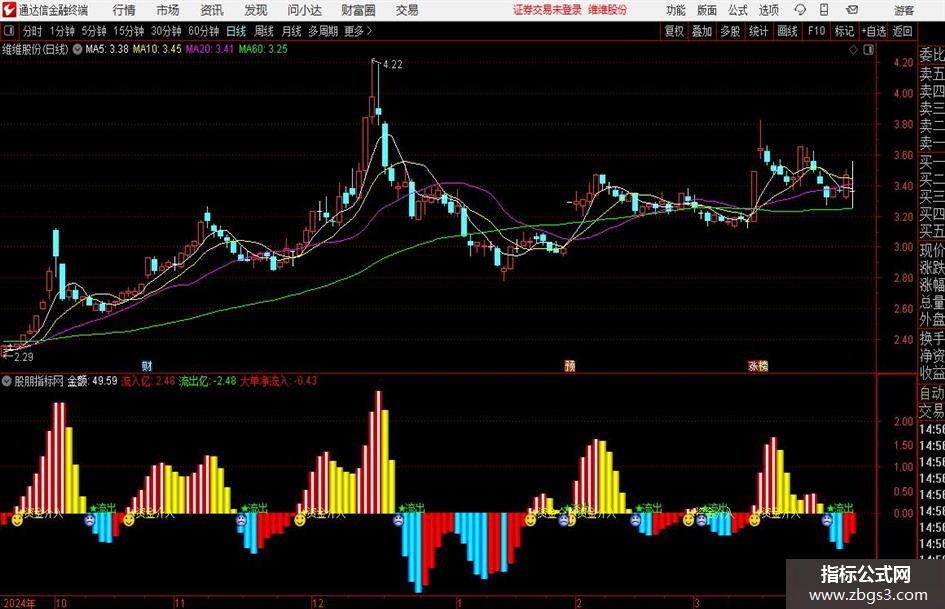Screen dimensions: 945x609
Task: Click the 多股 multi-stock button
Action: (x=730, y=31)
